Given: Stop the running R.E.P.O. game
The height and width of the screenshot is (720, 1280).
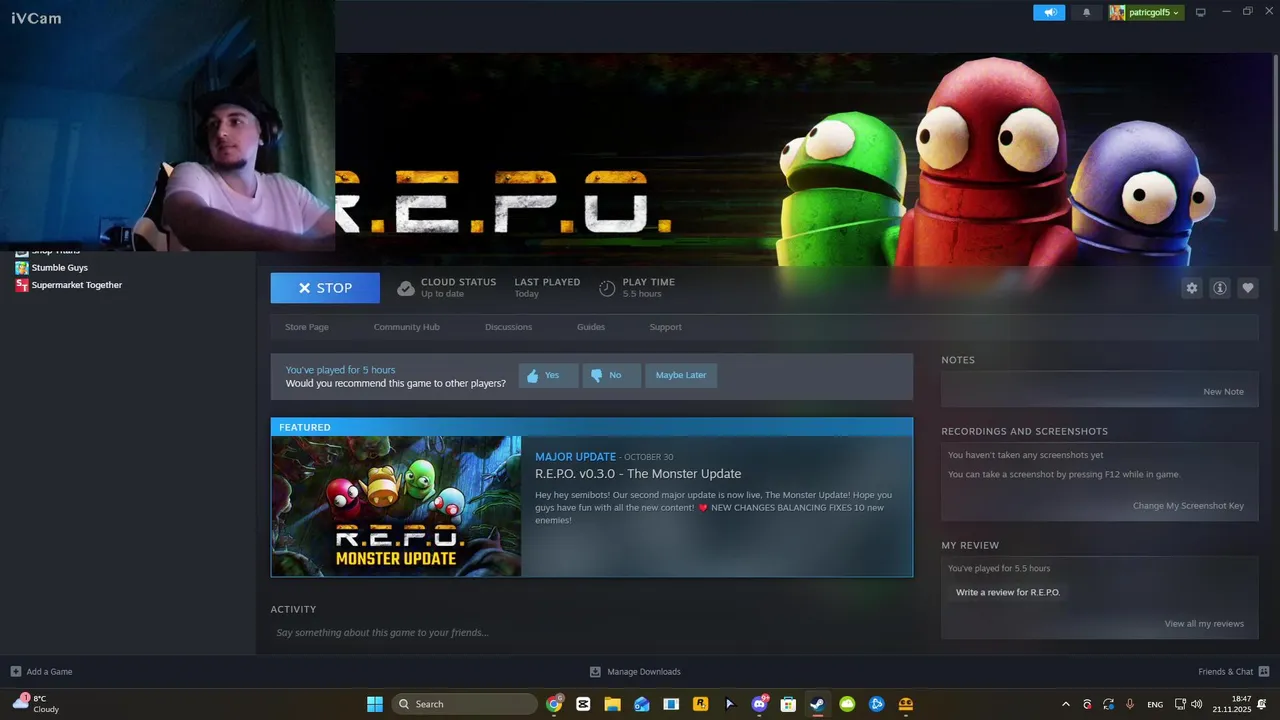Looking at the screenshot, I should (x=325, y=288).
